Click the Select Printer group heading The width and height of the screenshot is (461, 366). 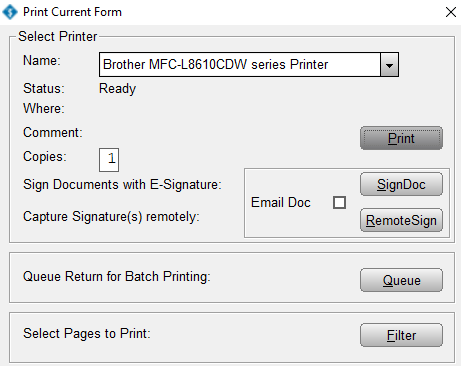58,36
